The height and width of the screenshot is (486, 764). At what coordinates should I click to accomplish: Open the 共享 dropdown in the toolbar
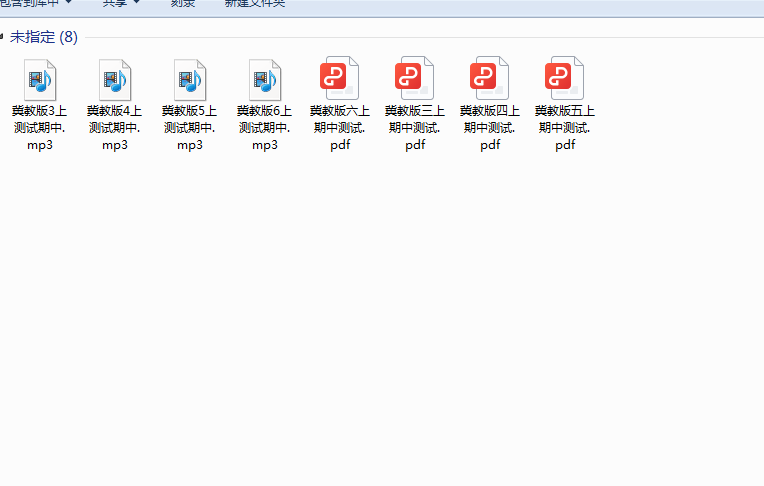[121, 3]
